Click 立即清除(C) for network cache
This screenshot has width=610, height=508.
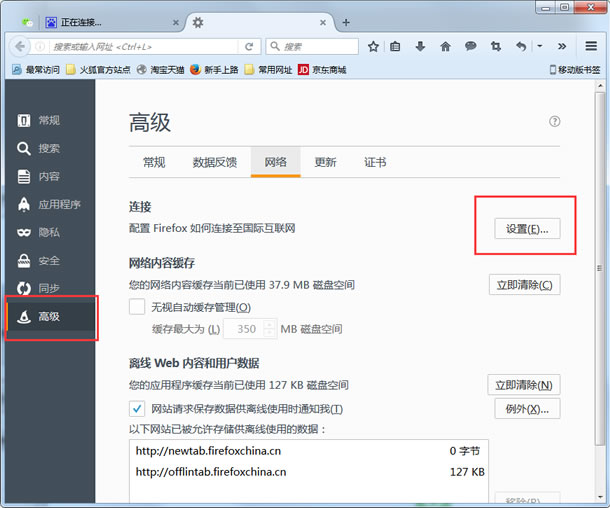(x=524, y=285)
